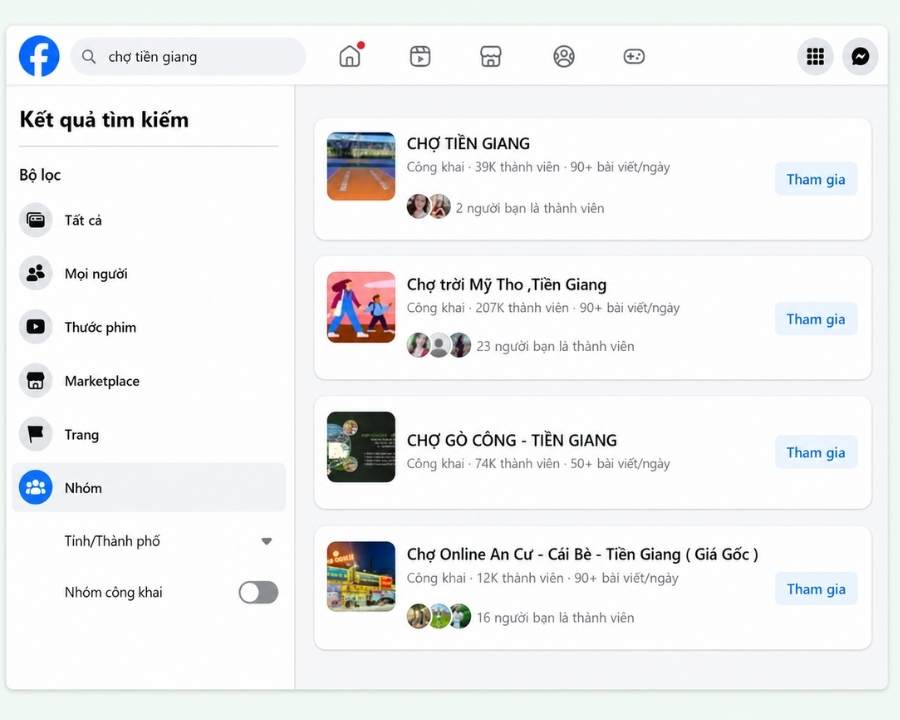Go to Home feed icon
Image resolution: width=900 pixels, height=720 pixels.
(350, 56)
